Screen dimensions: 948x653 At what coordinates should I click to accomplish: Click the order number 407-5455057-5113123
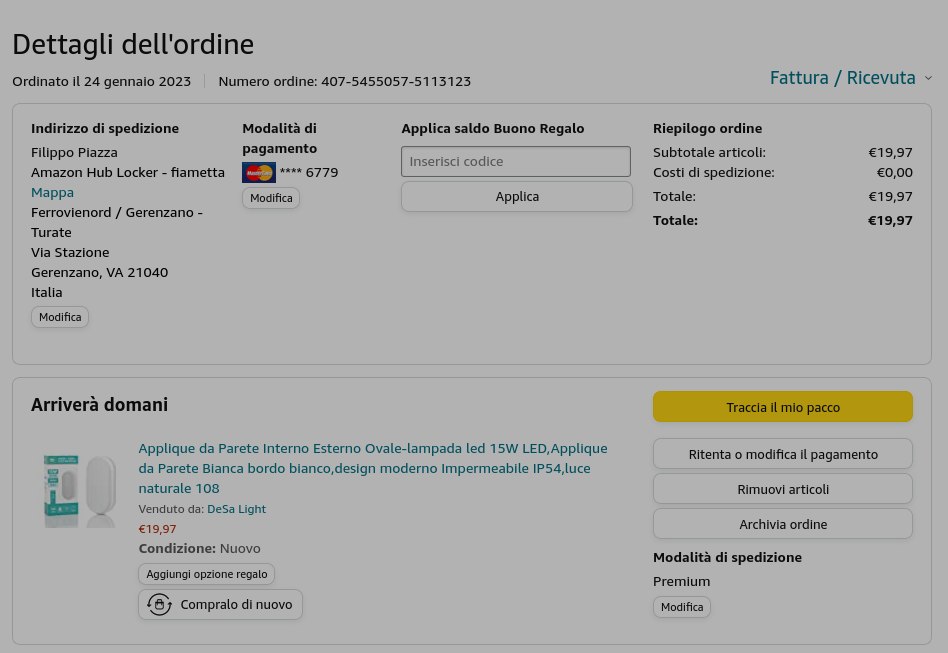395,81
